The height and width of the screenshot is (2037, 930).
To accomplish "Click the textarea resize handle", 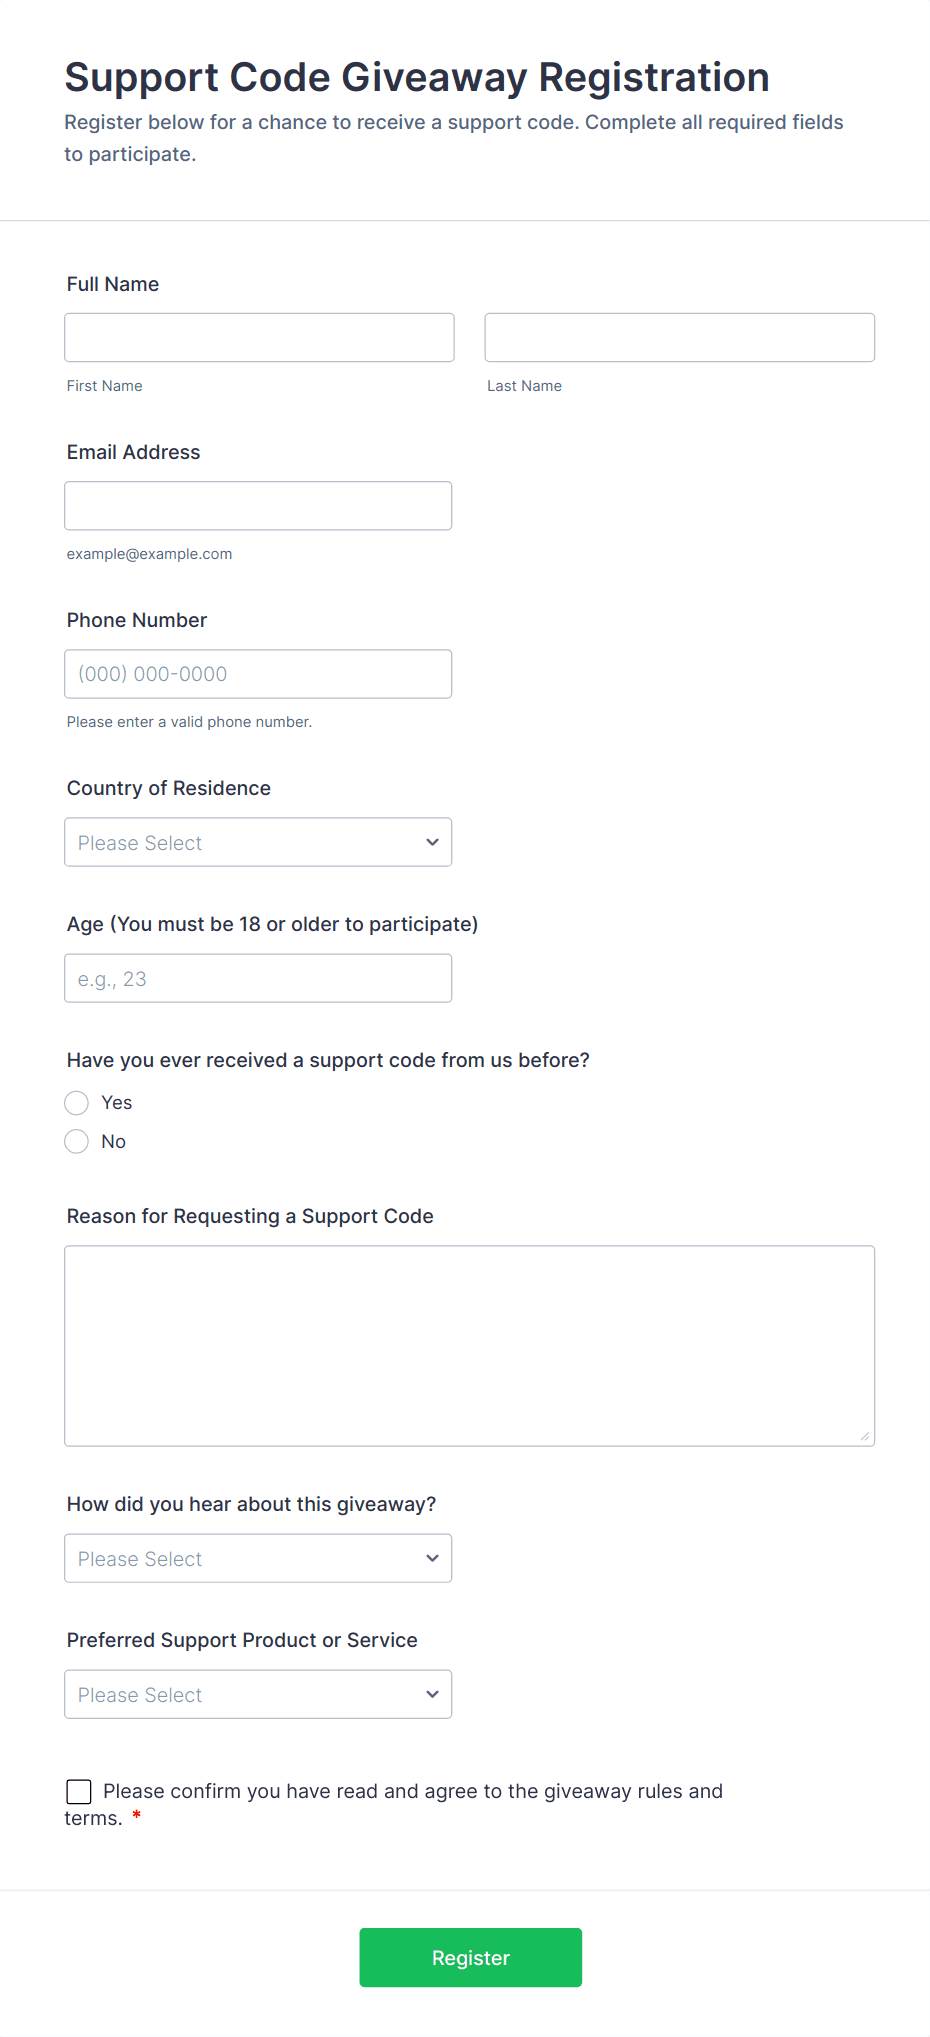I will pyautogui.click(x=865, y=1436).
